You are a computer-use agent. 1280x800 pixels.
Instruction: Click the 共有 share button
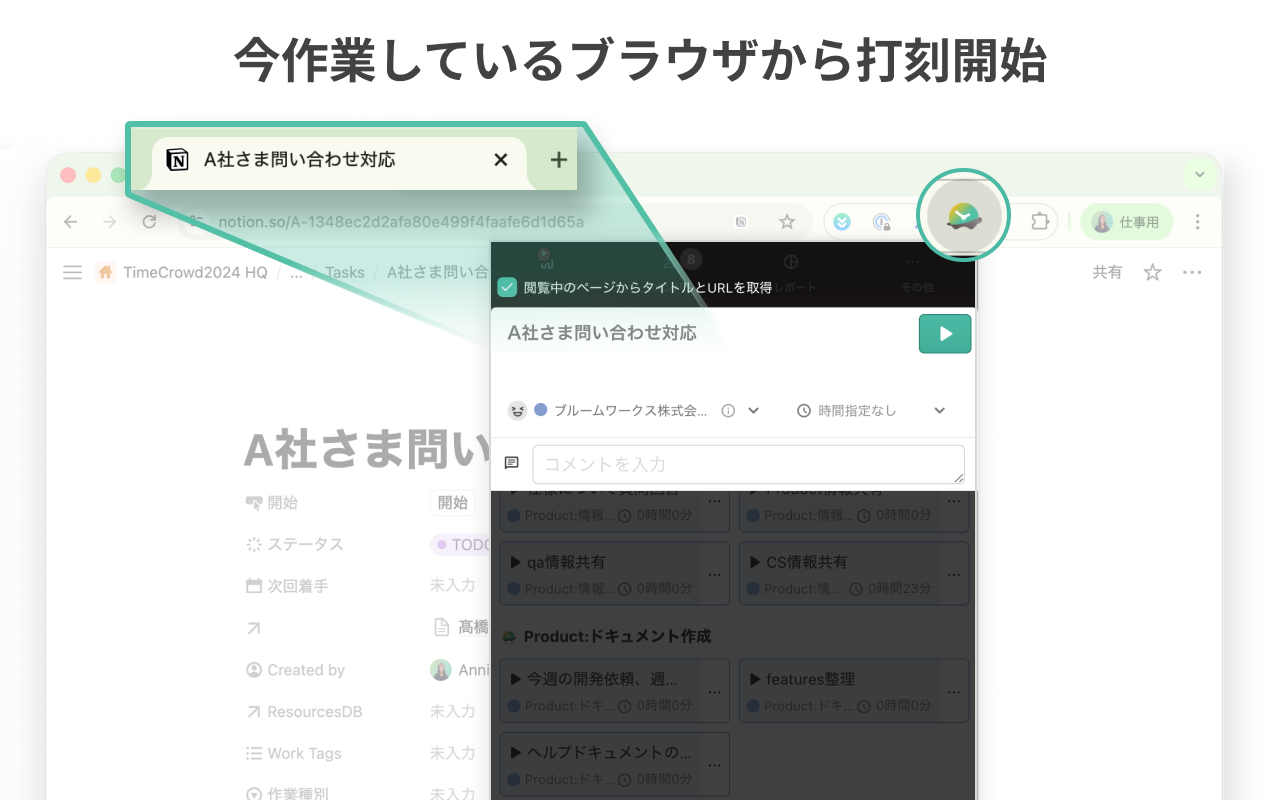coord(1108,271)
